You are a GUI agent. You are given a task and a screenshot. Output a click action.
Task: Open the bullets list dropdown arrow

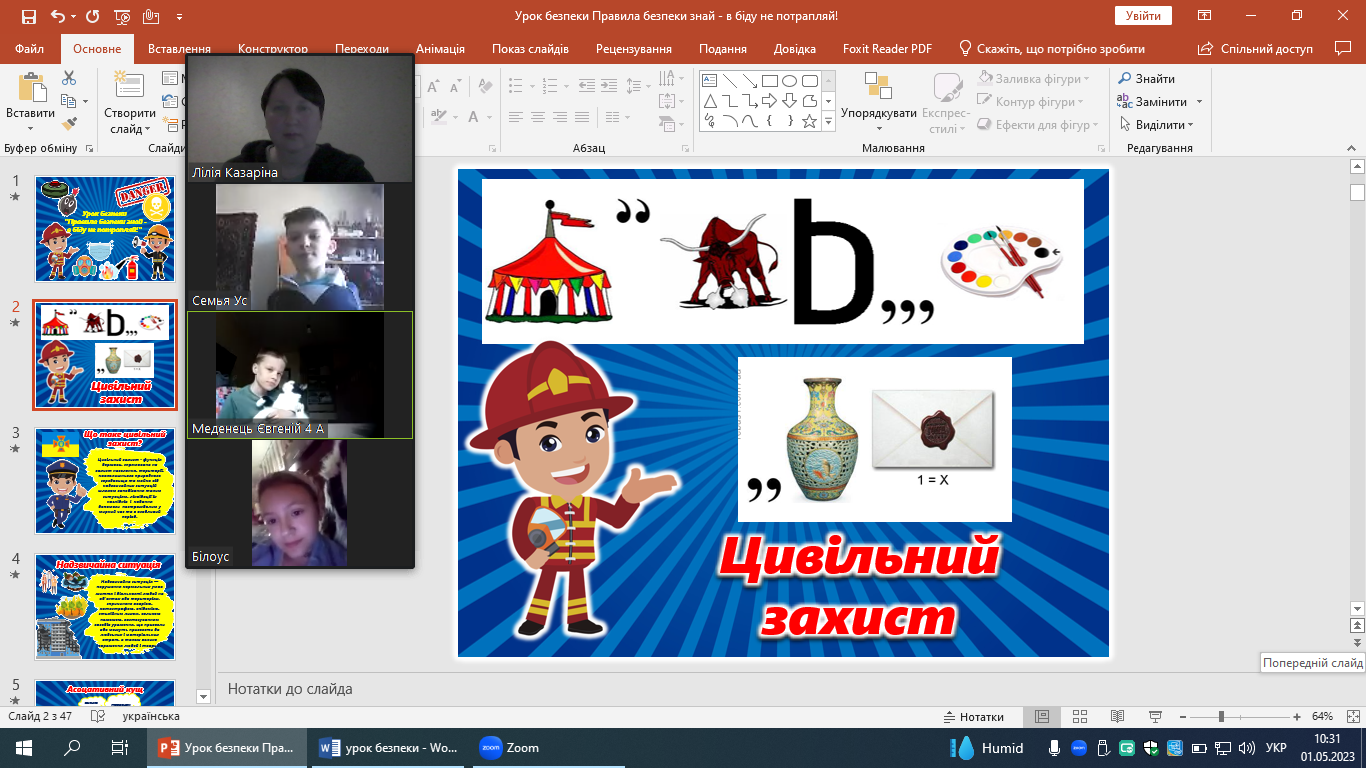click(x=530, y=85)
